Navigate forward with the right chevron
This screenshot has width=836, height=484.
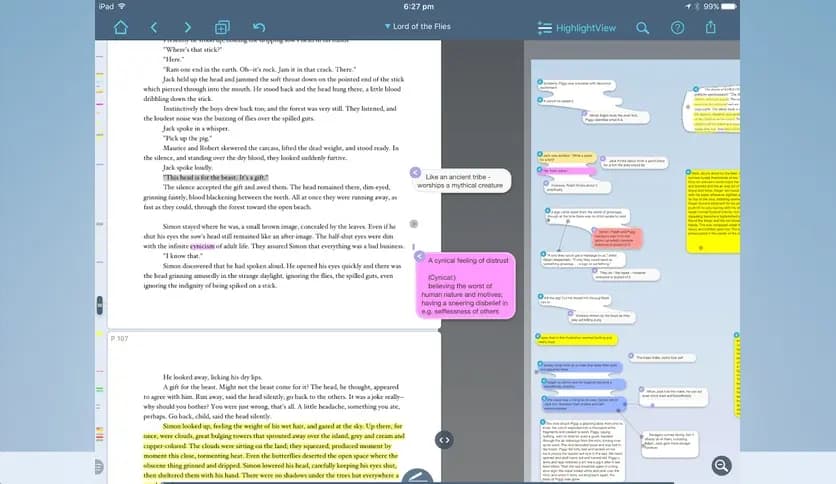click(x=187, y=27)
